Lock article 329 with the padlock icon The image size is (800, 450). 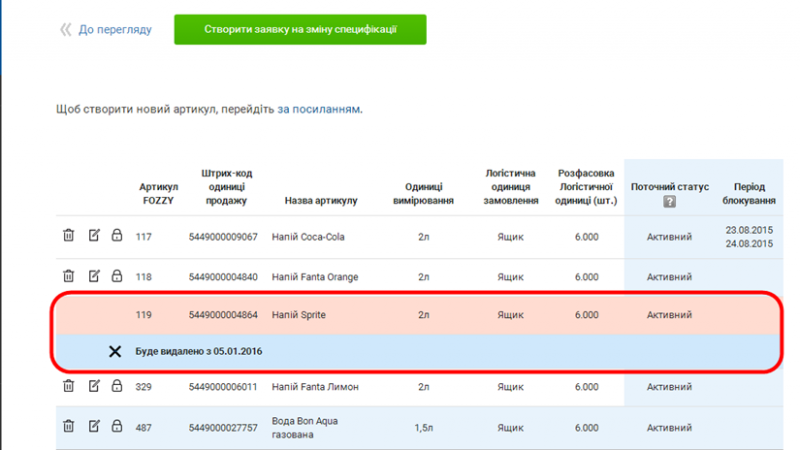116,386
